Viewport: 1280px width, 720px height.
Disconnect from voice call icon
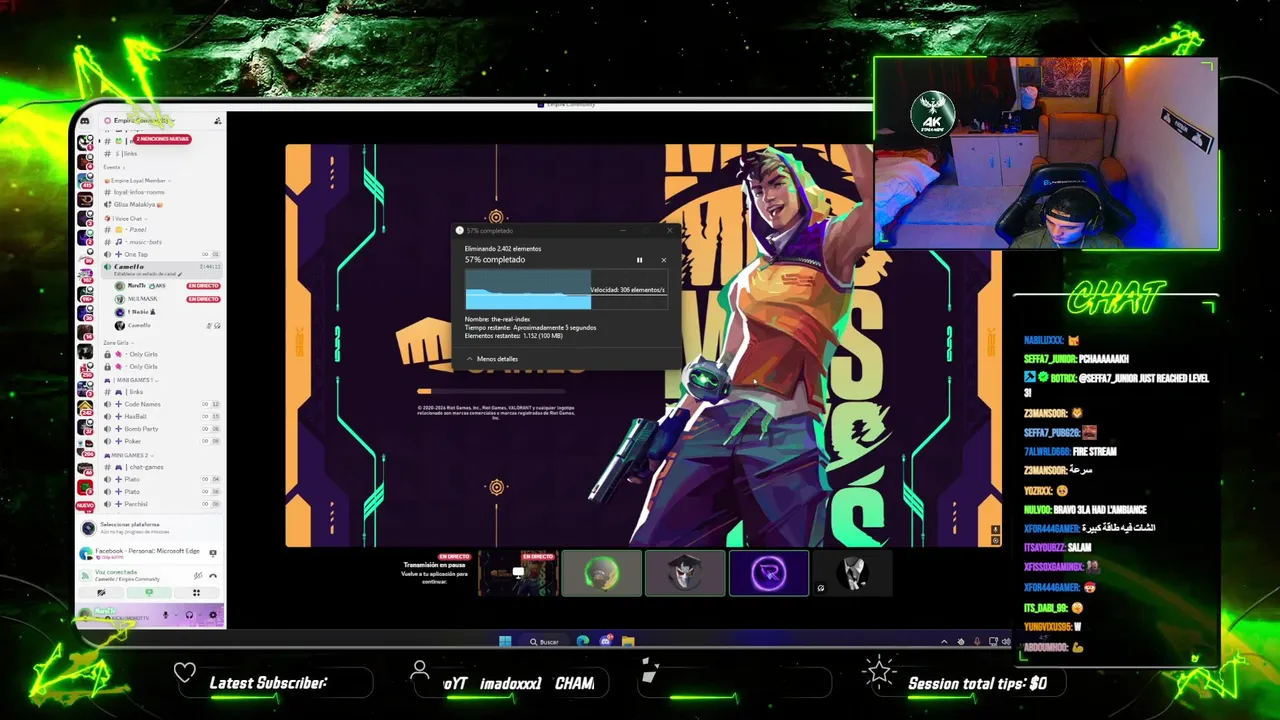tap(213, 575)
